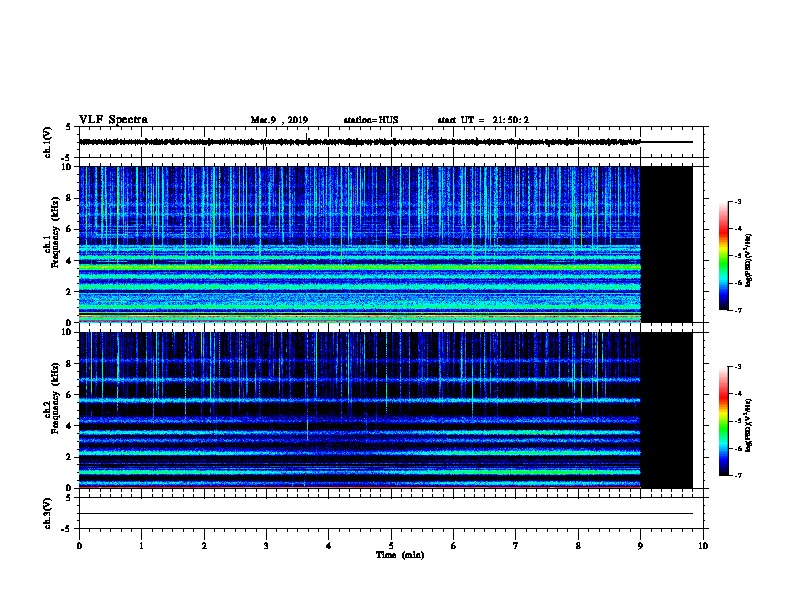The width and height of the screenshot is (792, 612).
Task: Click the time axis tick label "0"
Action: point(79,546)
